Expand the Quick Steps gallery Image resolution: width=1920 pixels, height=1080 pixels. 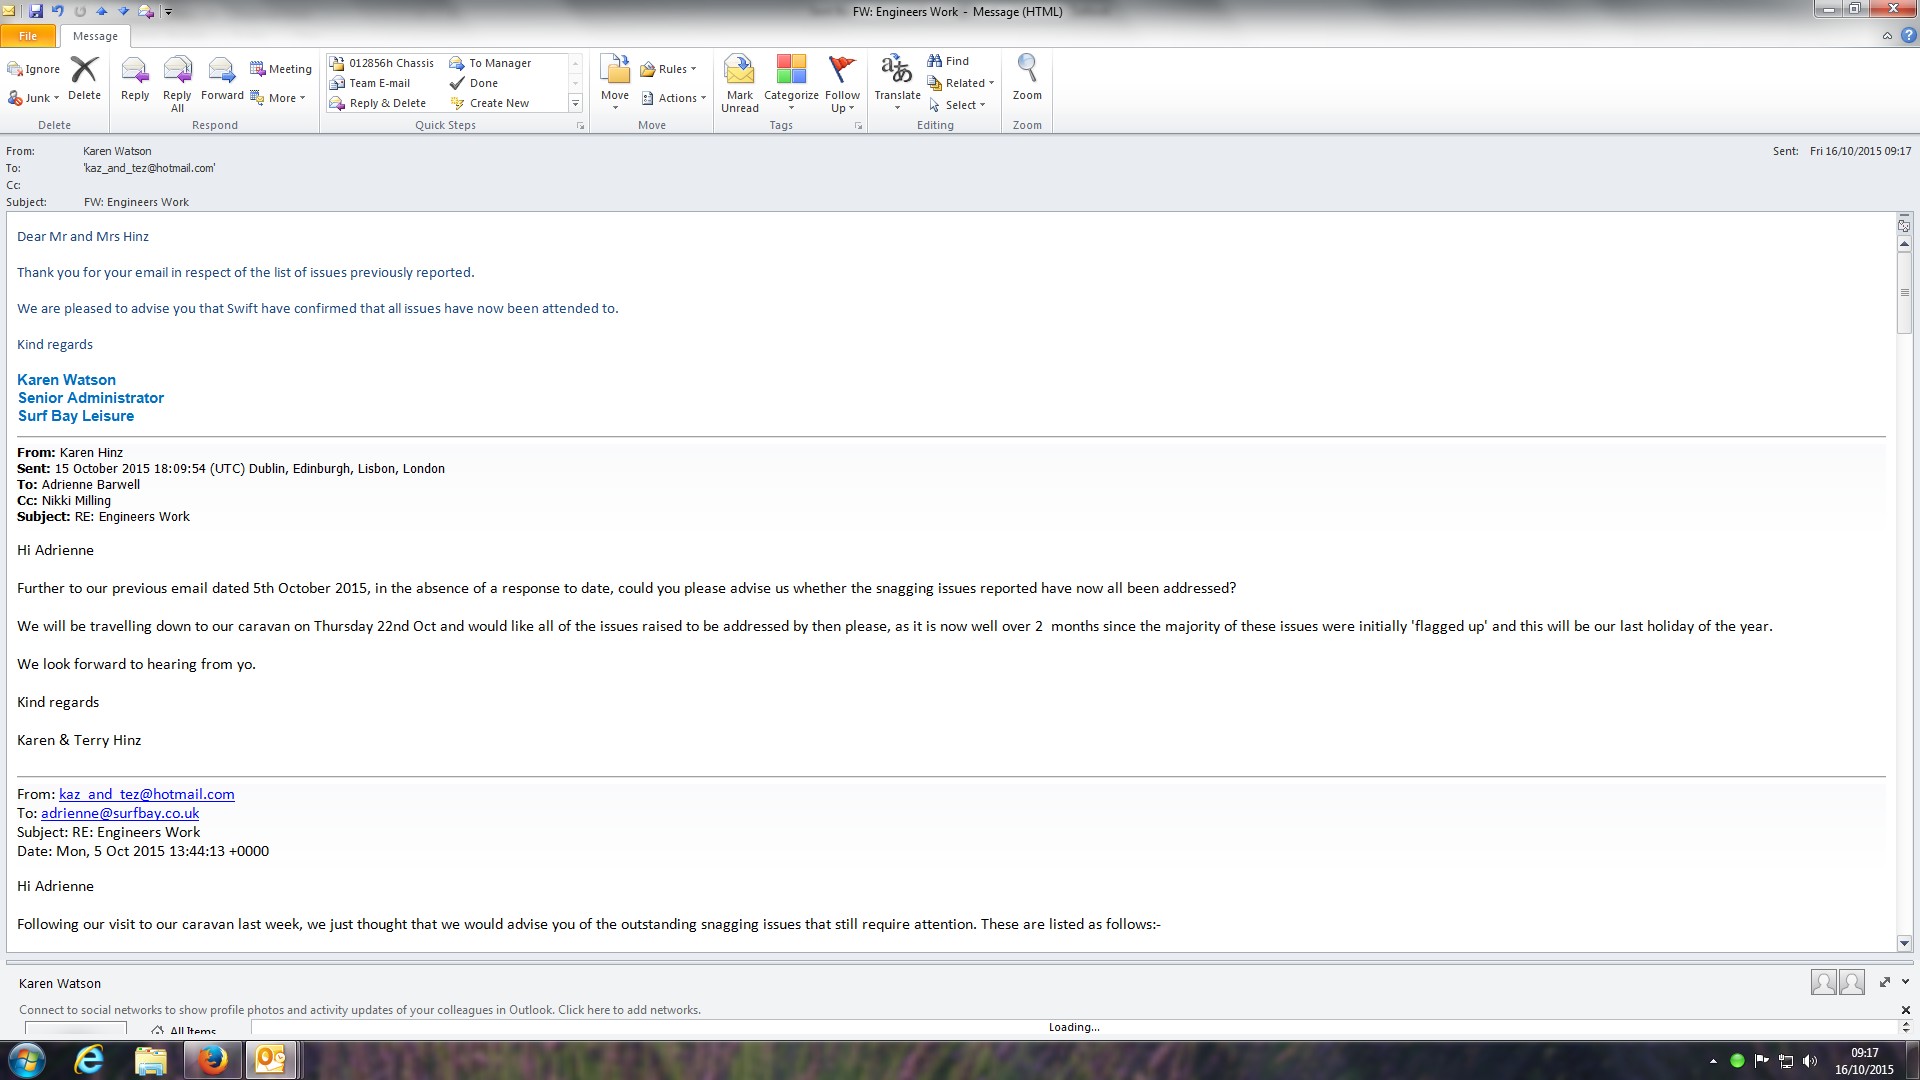575,104
